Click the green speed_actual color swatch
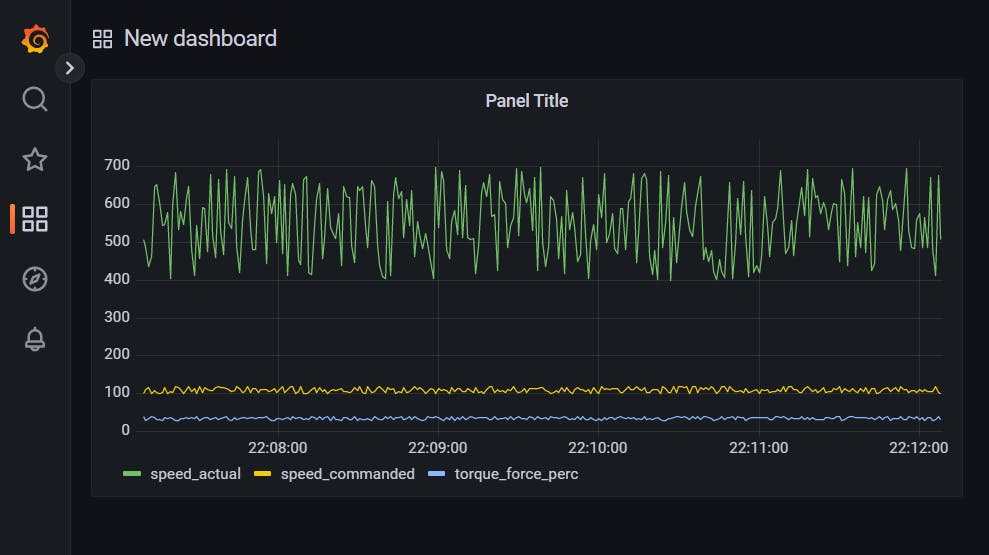Image resolution: width=989 pixels, height=555 pixels. 132,474
